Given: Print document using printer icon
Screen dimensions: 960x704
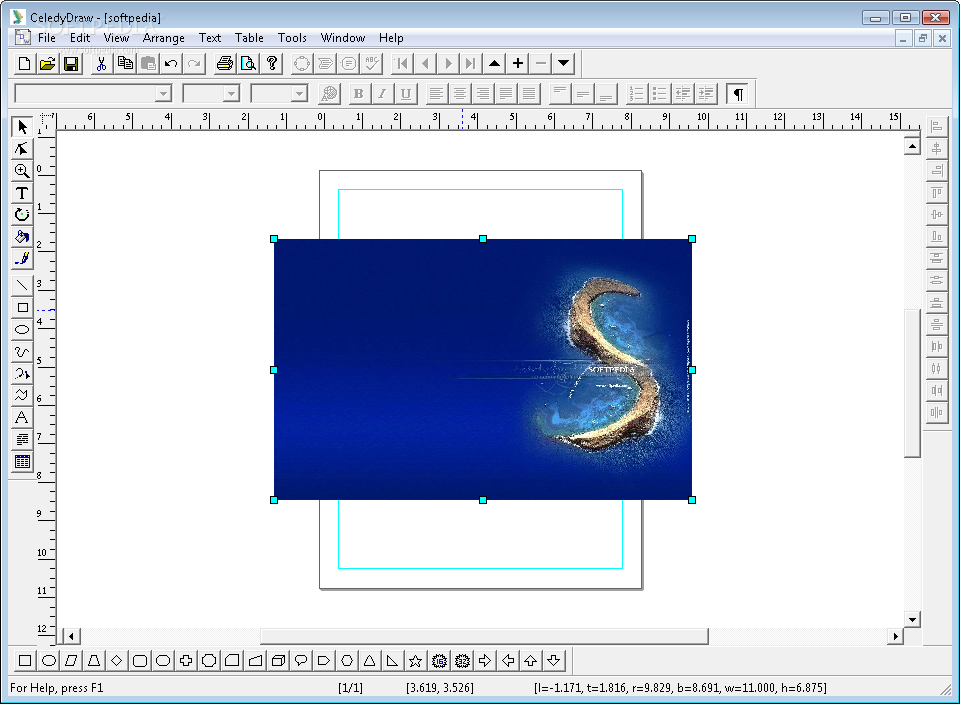Looking at the screenshot, I should (225, 63).
